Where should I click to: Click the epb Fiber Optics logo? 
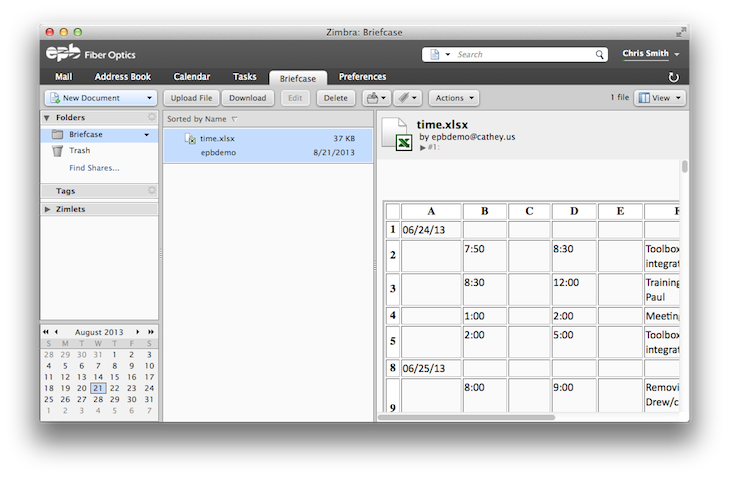(x=91, y=53)
